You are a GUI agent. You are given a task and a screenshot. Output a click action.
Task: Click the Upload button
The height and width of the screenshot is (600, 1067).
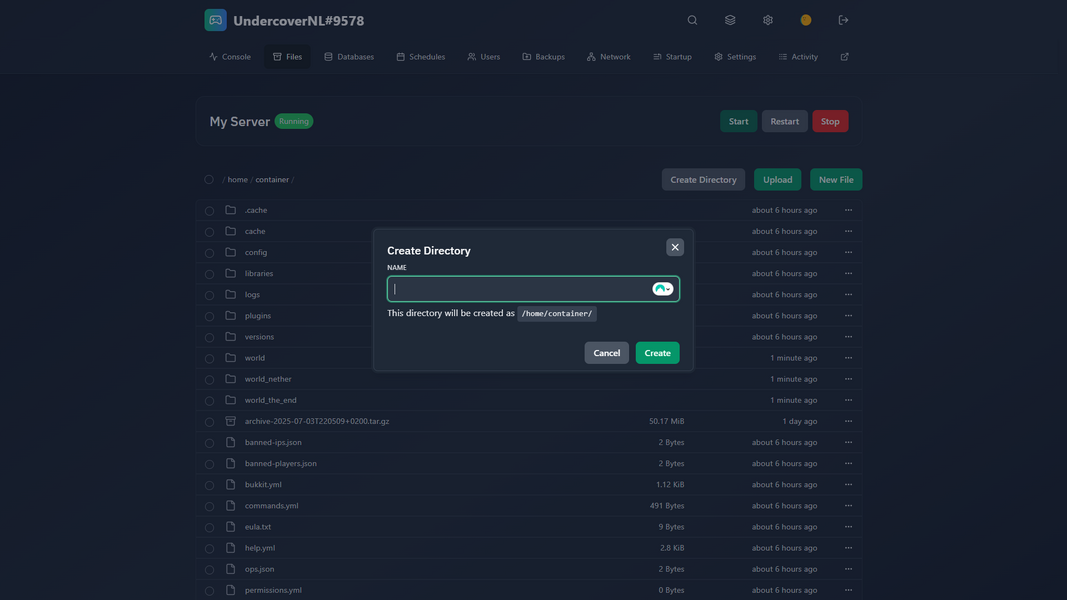777,180
